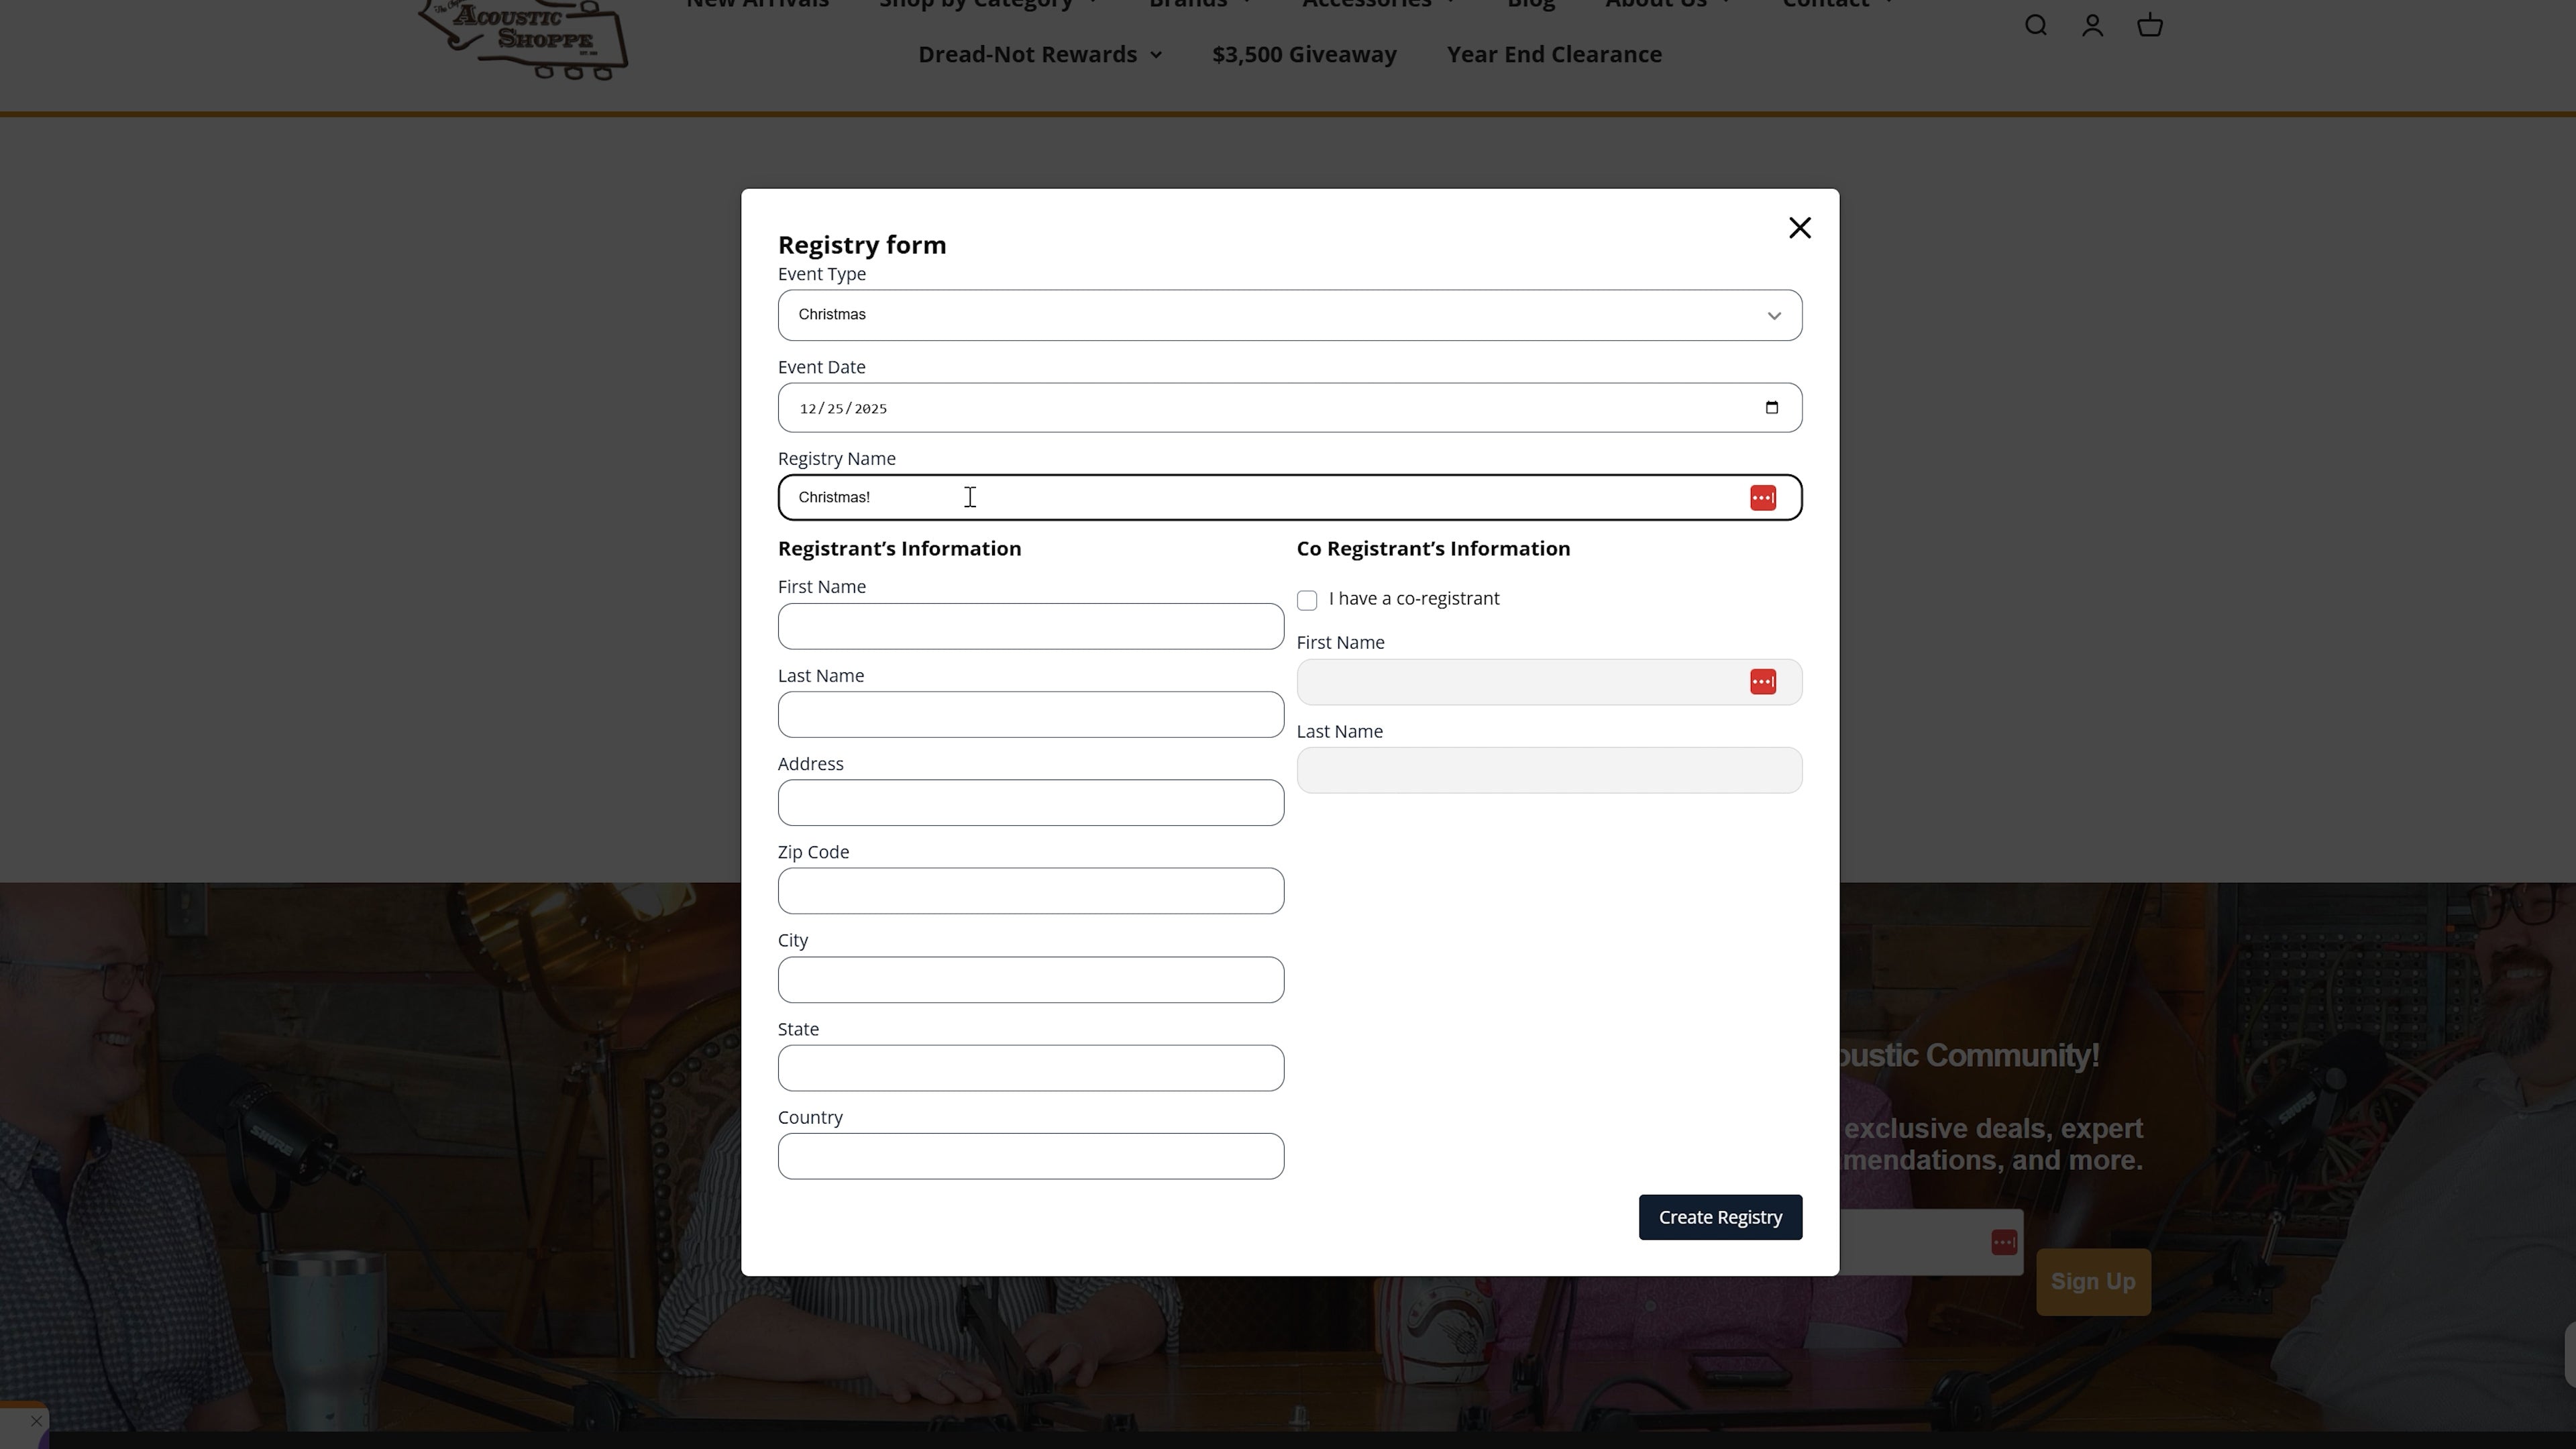
Task: Check the 'I have a co-registrant' box
Action: (1306, 600)
